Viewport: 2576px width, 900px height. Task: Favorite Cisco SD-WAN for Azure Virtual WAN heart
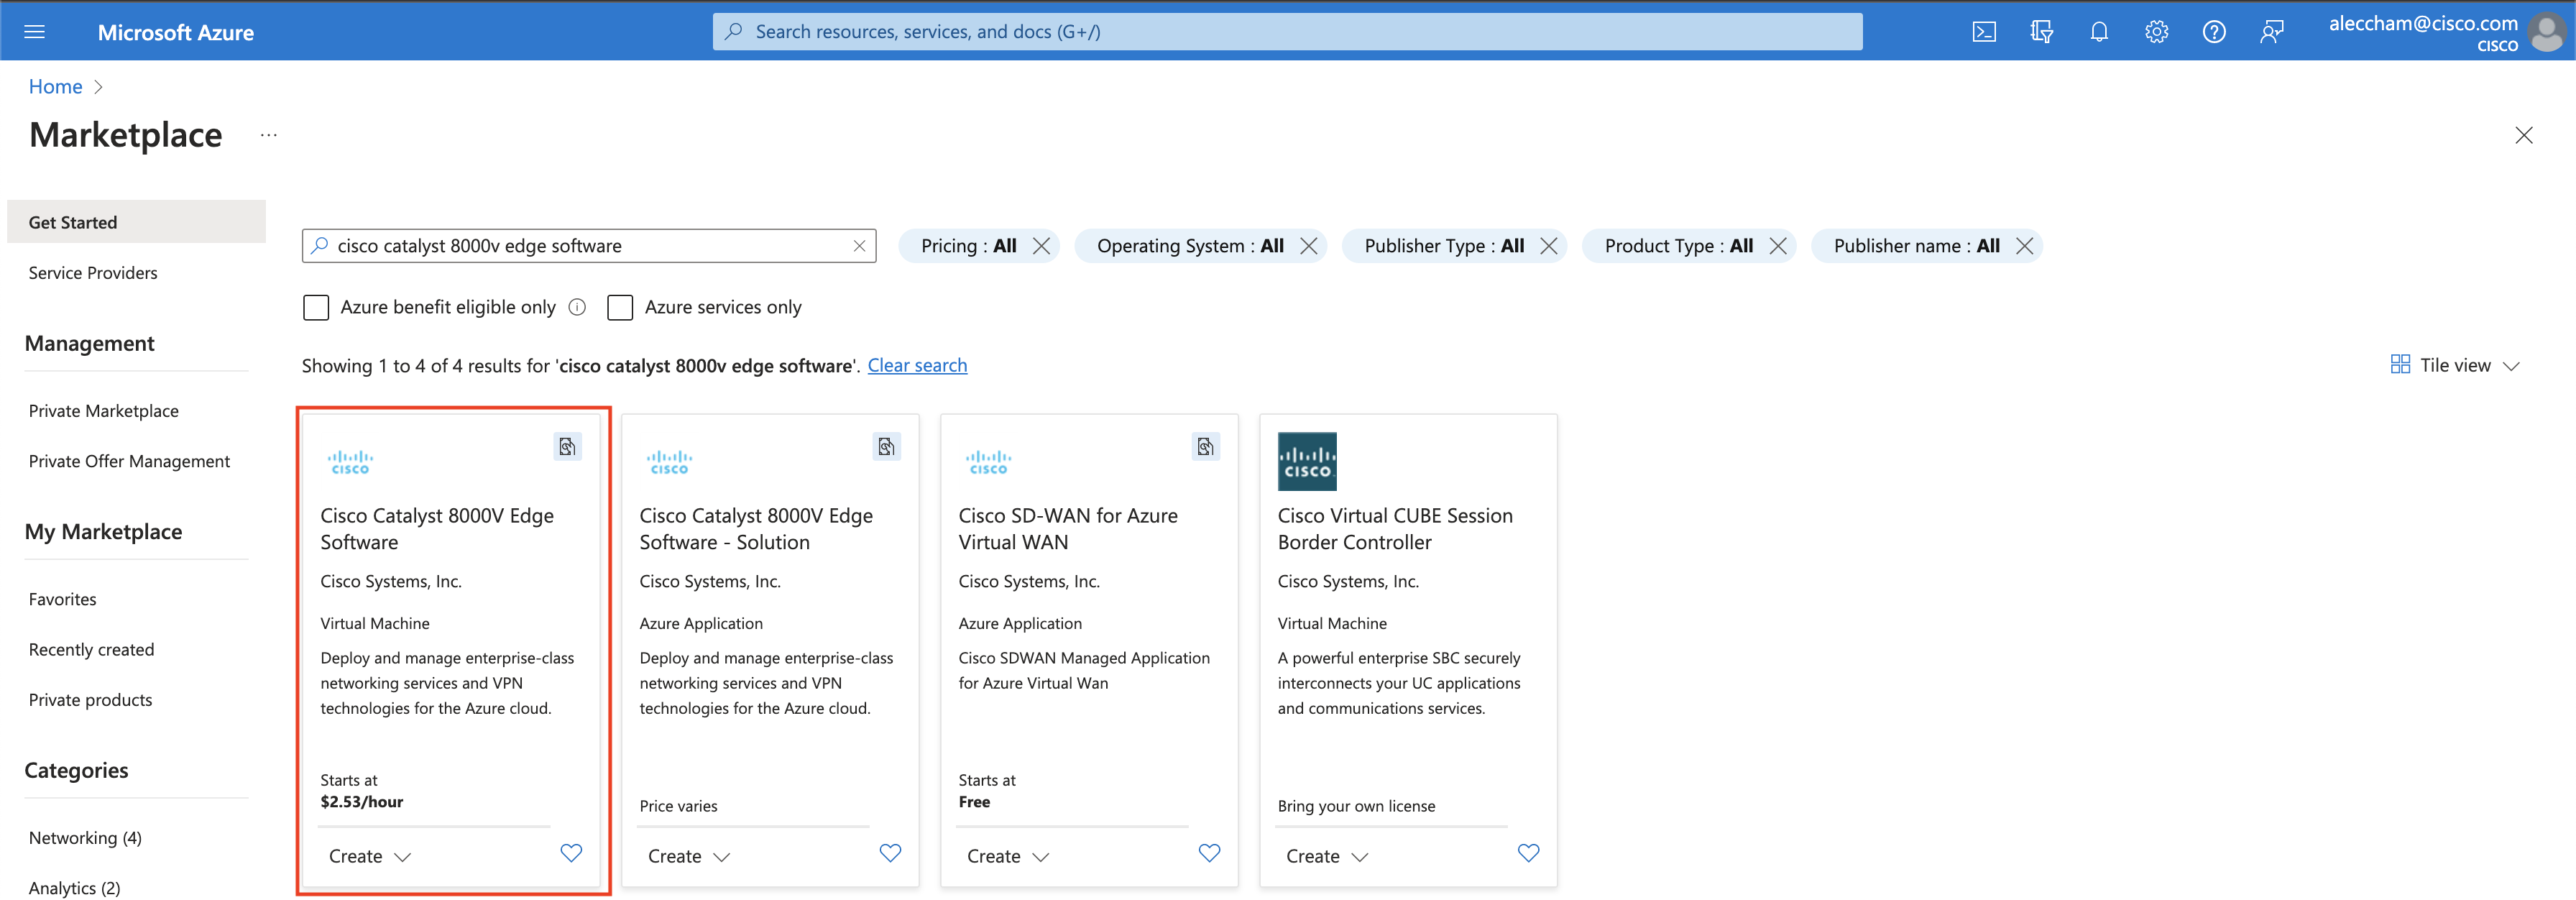(1209, 853)
